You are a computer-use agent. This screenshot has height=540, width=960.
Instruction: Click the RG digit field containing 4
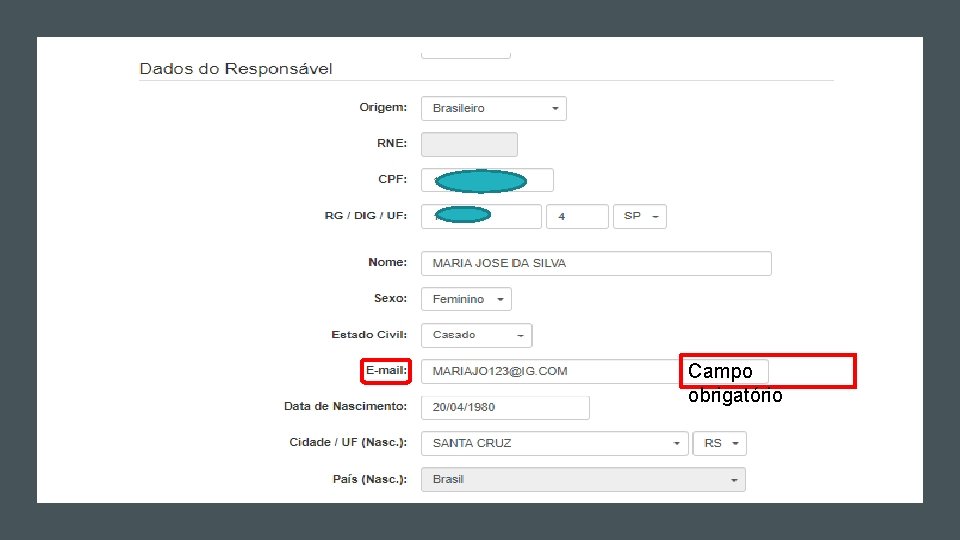pyautogui.click(x=577, y=216)
